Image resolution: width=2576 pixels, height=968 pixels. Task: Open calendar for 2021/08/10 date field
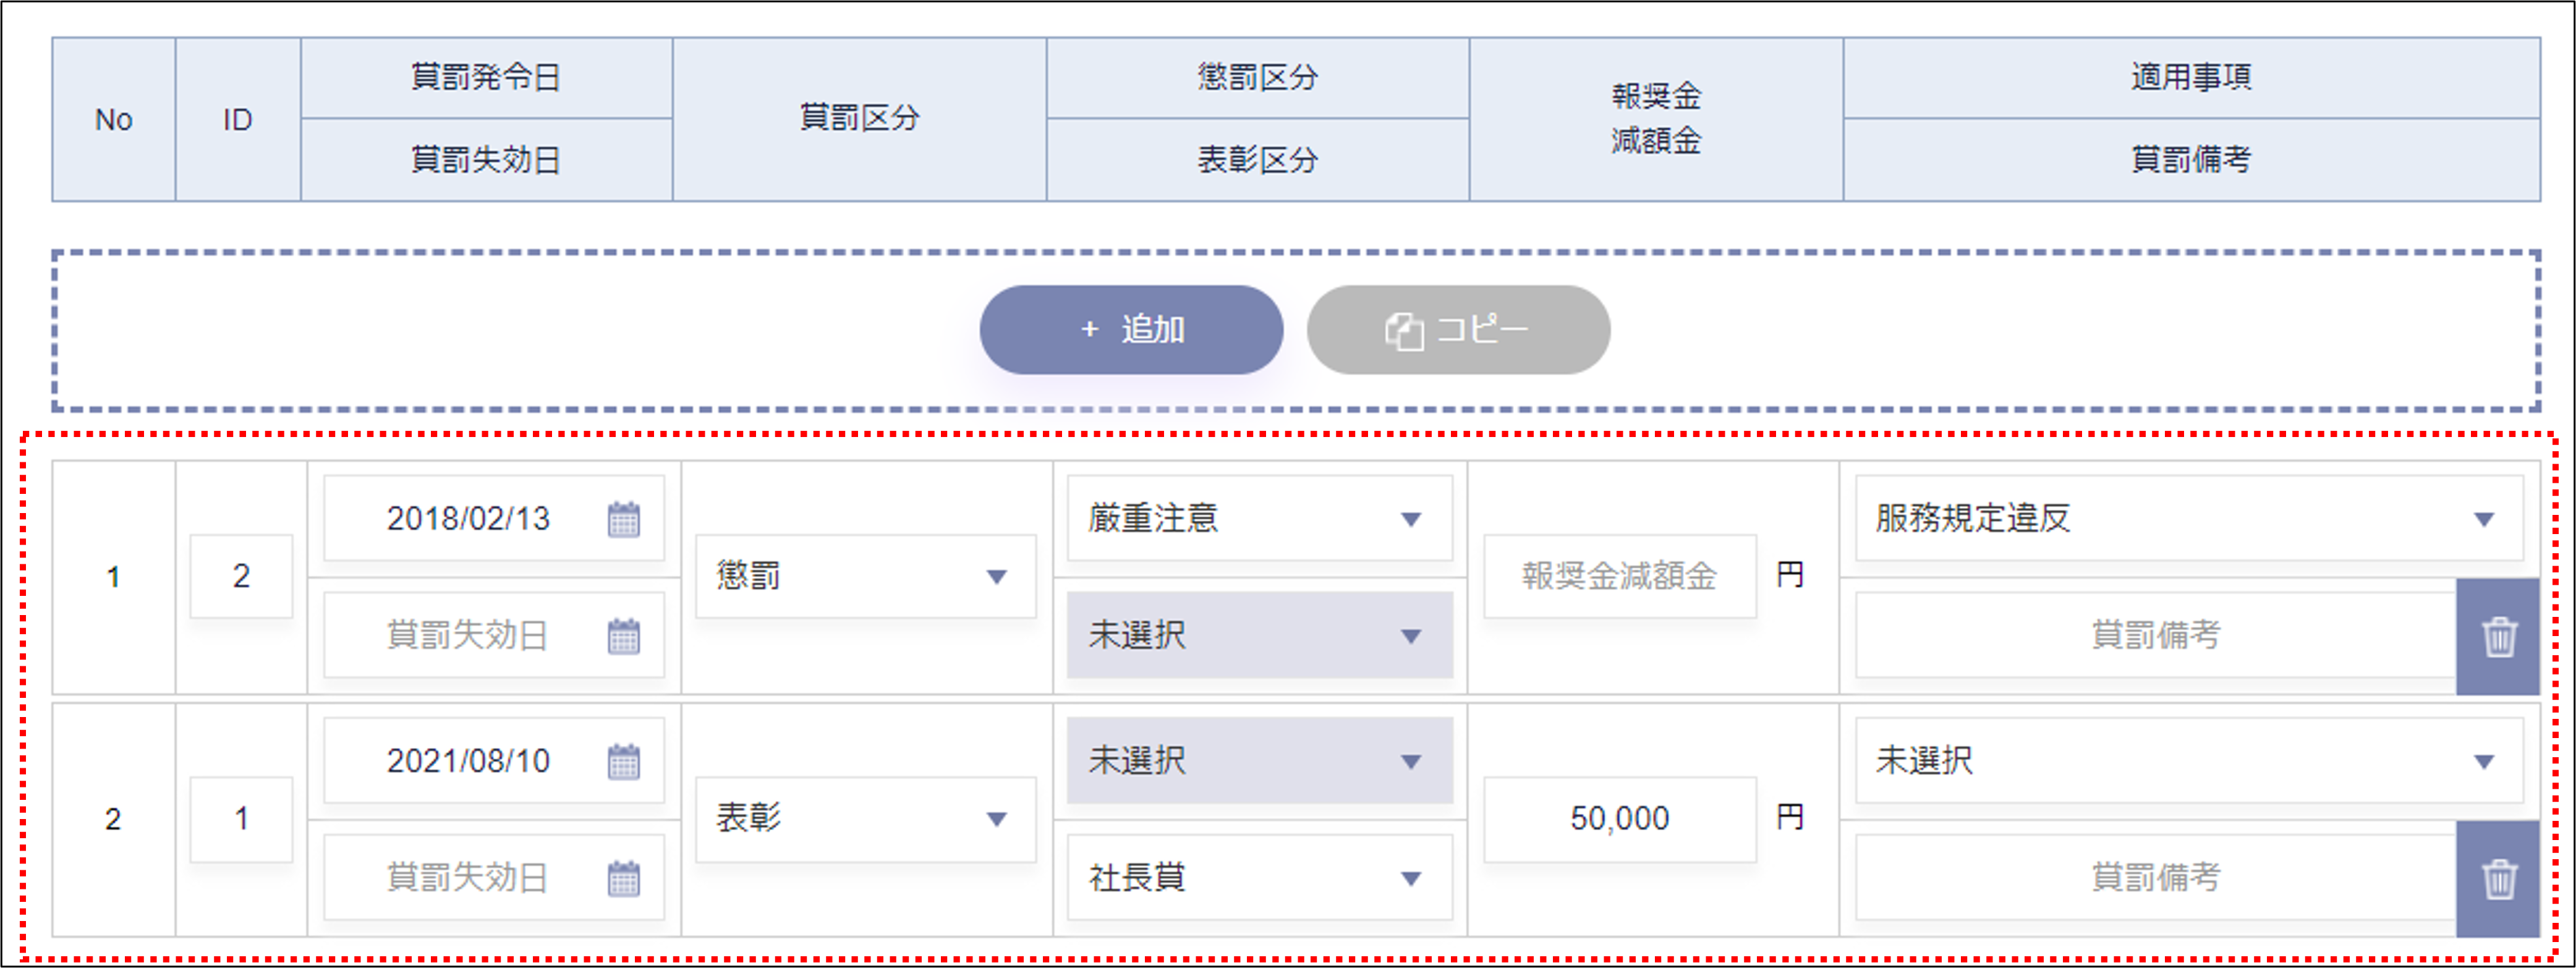624,762
